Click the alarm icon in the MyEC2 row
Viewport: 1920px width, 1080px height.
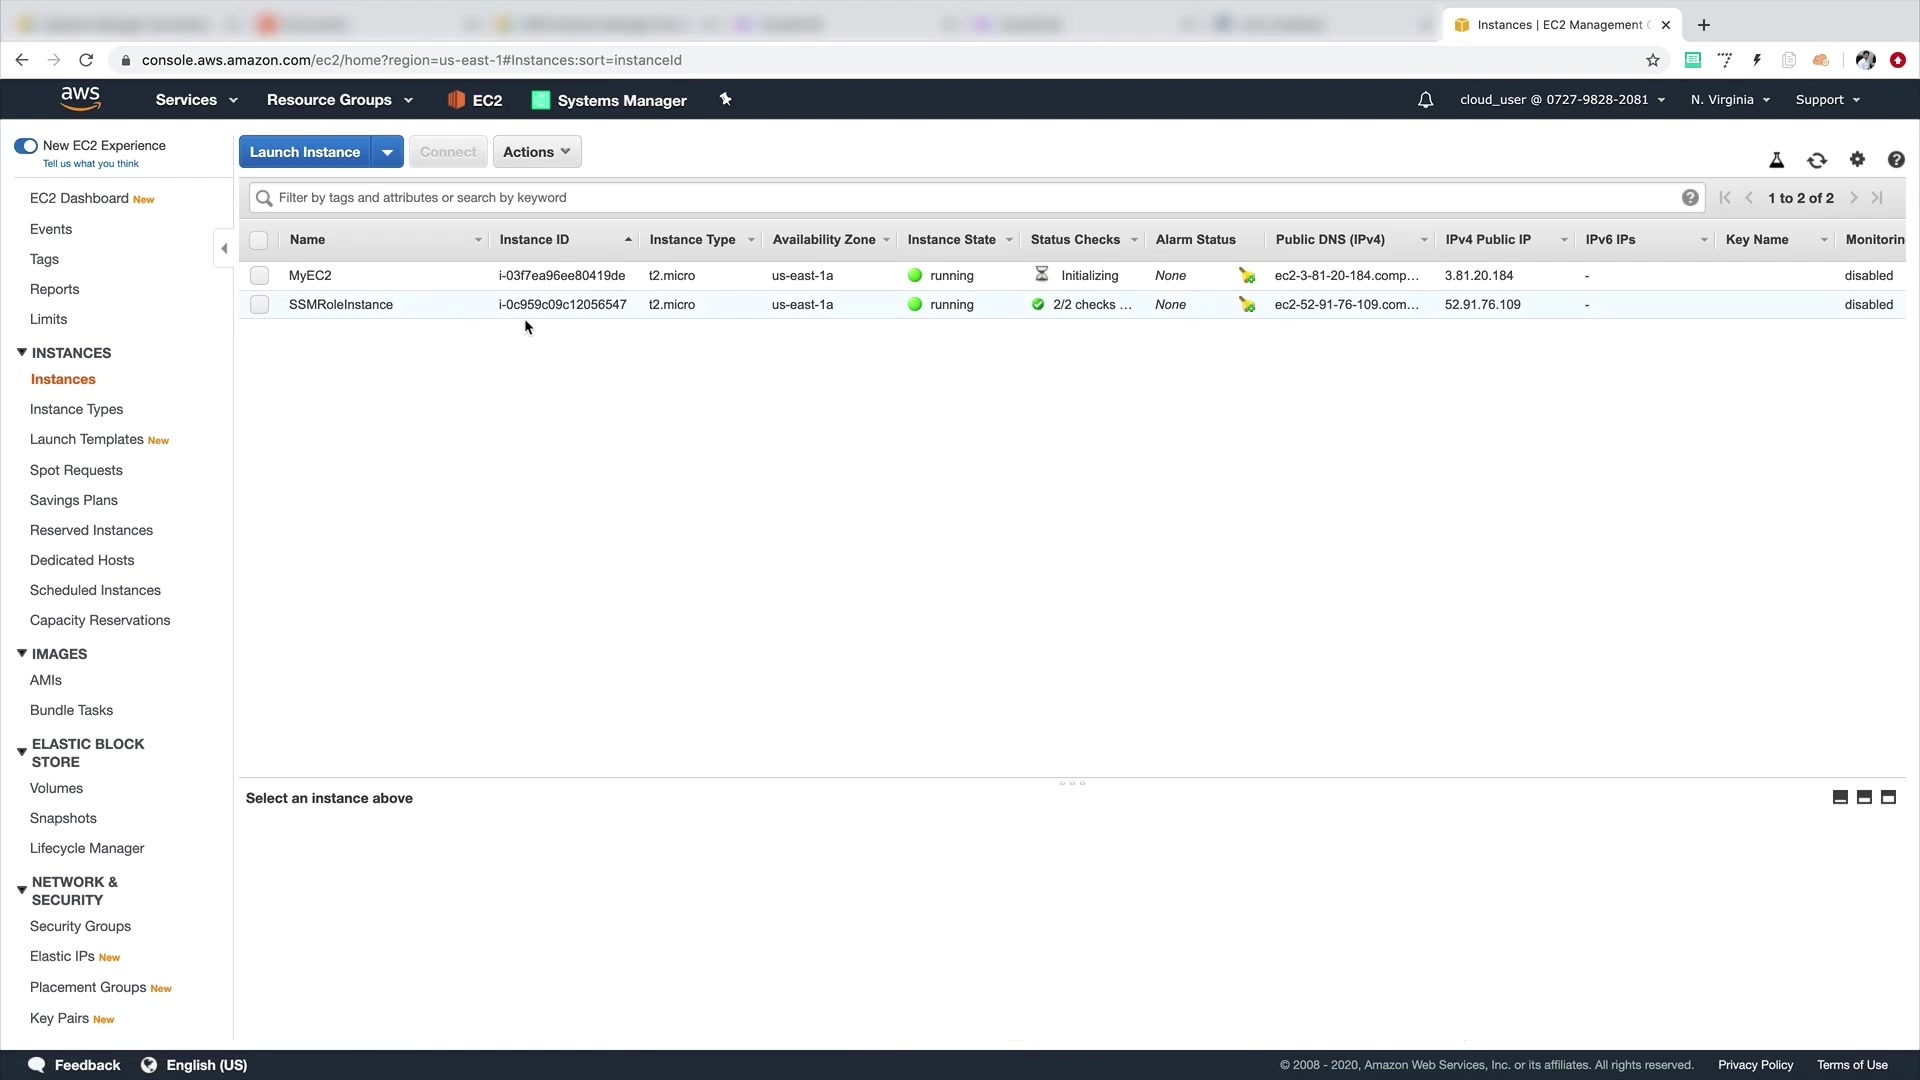(1246, 275)
